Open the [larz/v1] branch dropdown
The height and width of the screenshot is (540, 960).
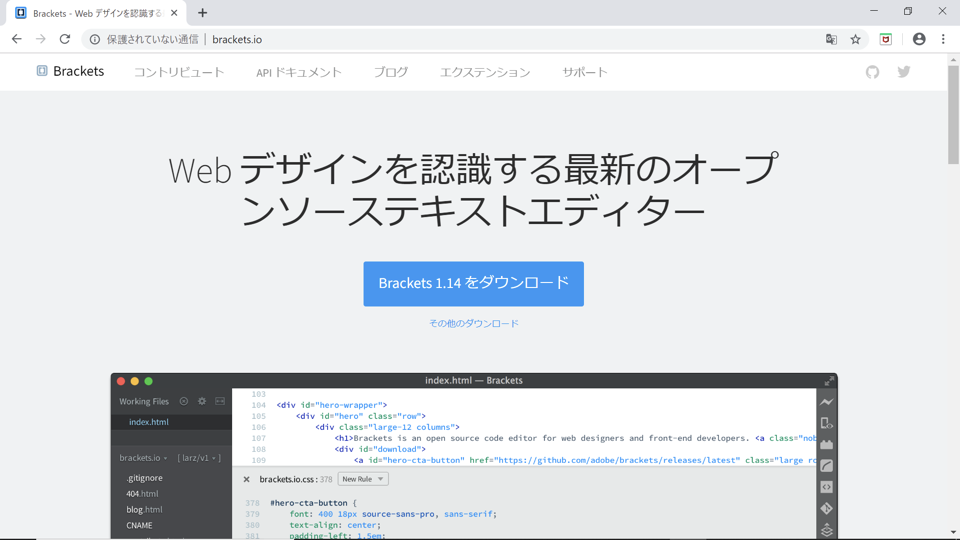(199, 458)
